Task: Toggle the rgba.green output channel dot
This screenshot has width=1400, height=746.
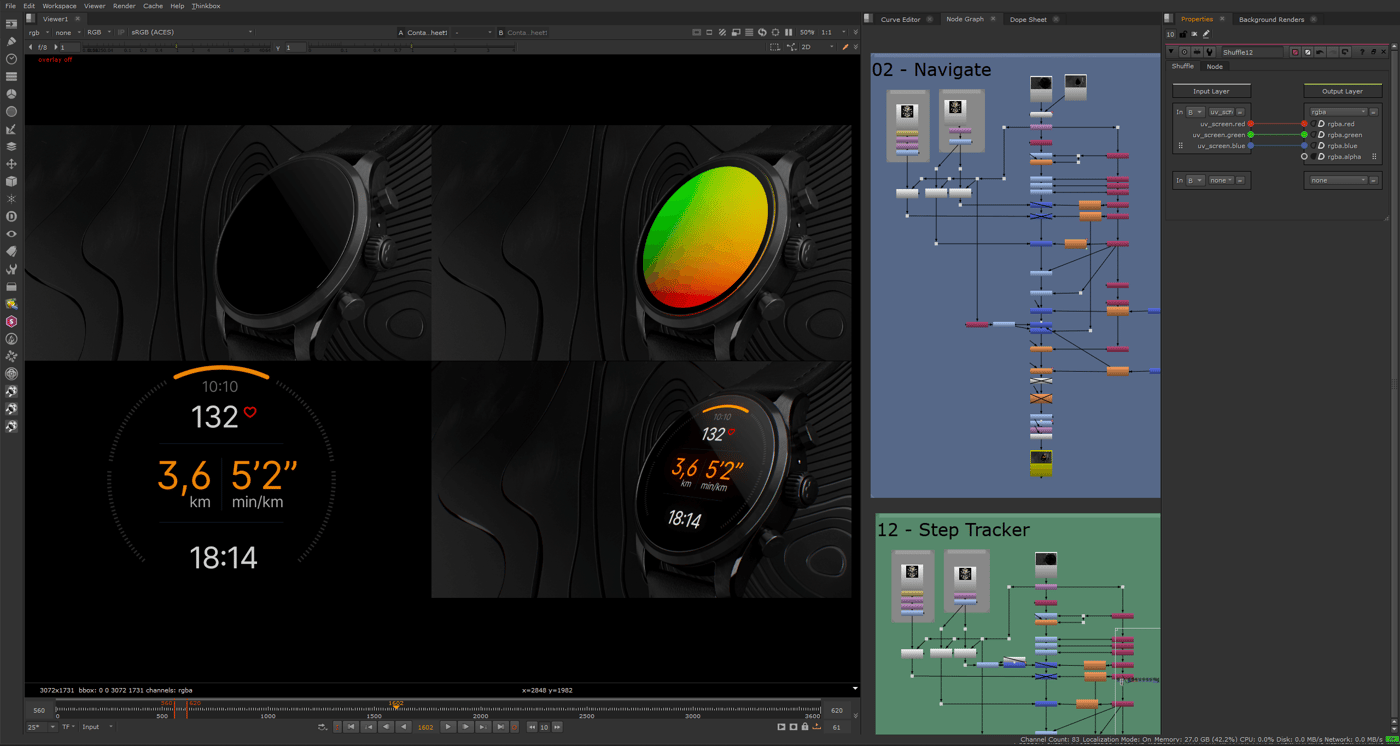Action: 1304,135
